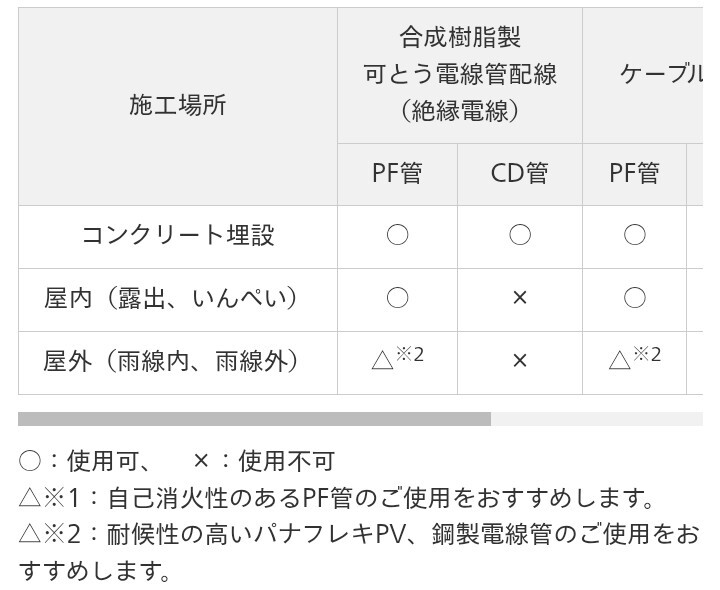
Task: Click cable PF管 circle in コンクリート埋設 row
Action: pos(634,236)
